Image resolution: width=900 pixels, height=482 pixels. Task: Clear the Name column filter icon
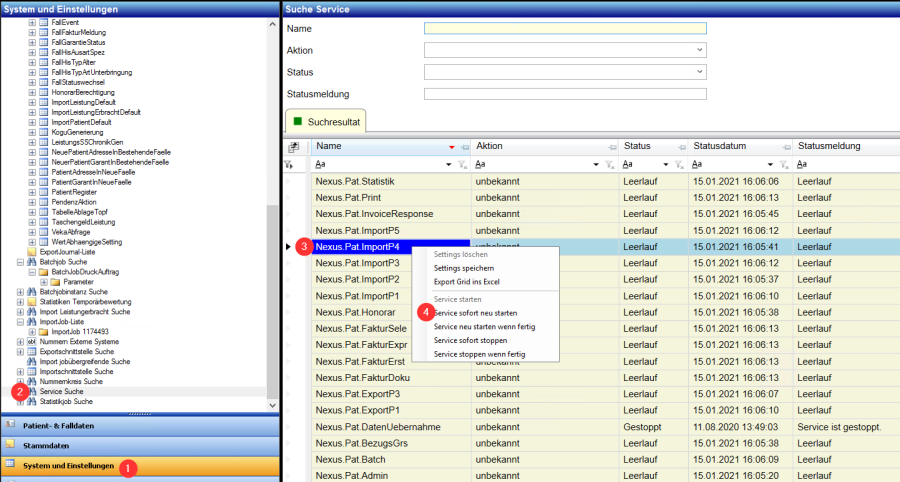click(x=462, y=164)
